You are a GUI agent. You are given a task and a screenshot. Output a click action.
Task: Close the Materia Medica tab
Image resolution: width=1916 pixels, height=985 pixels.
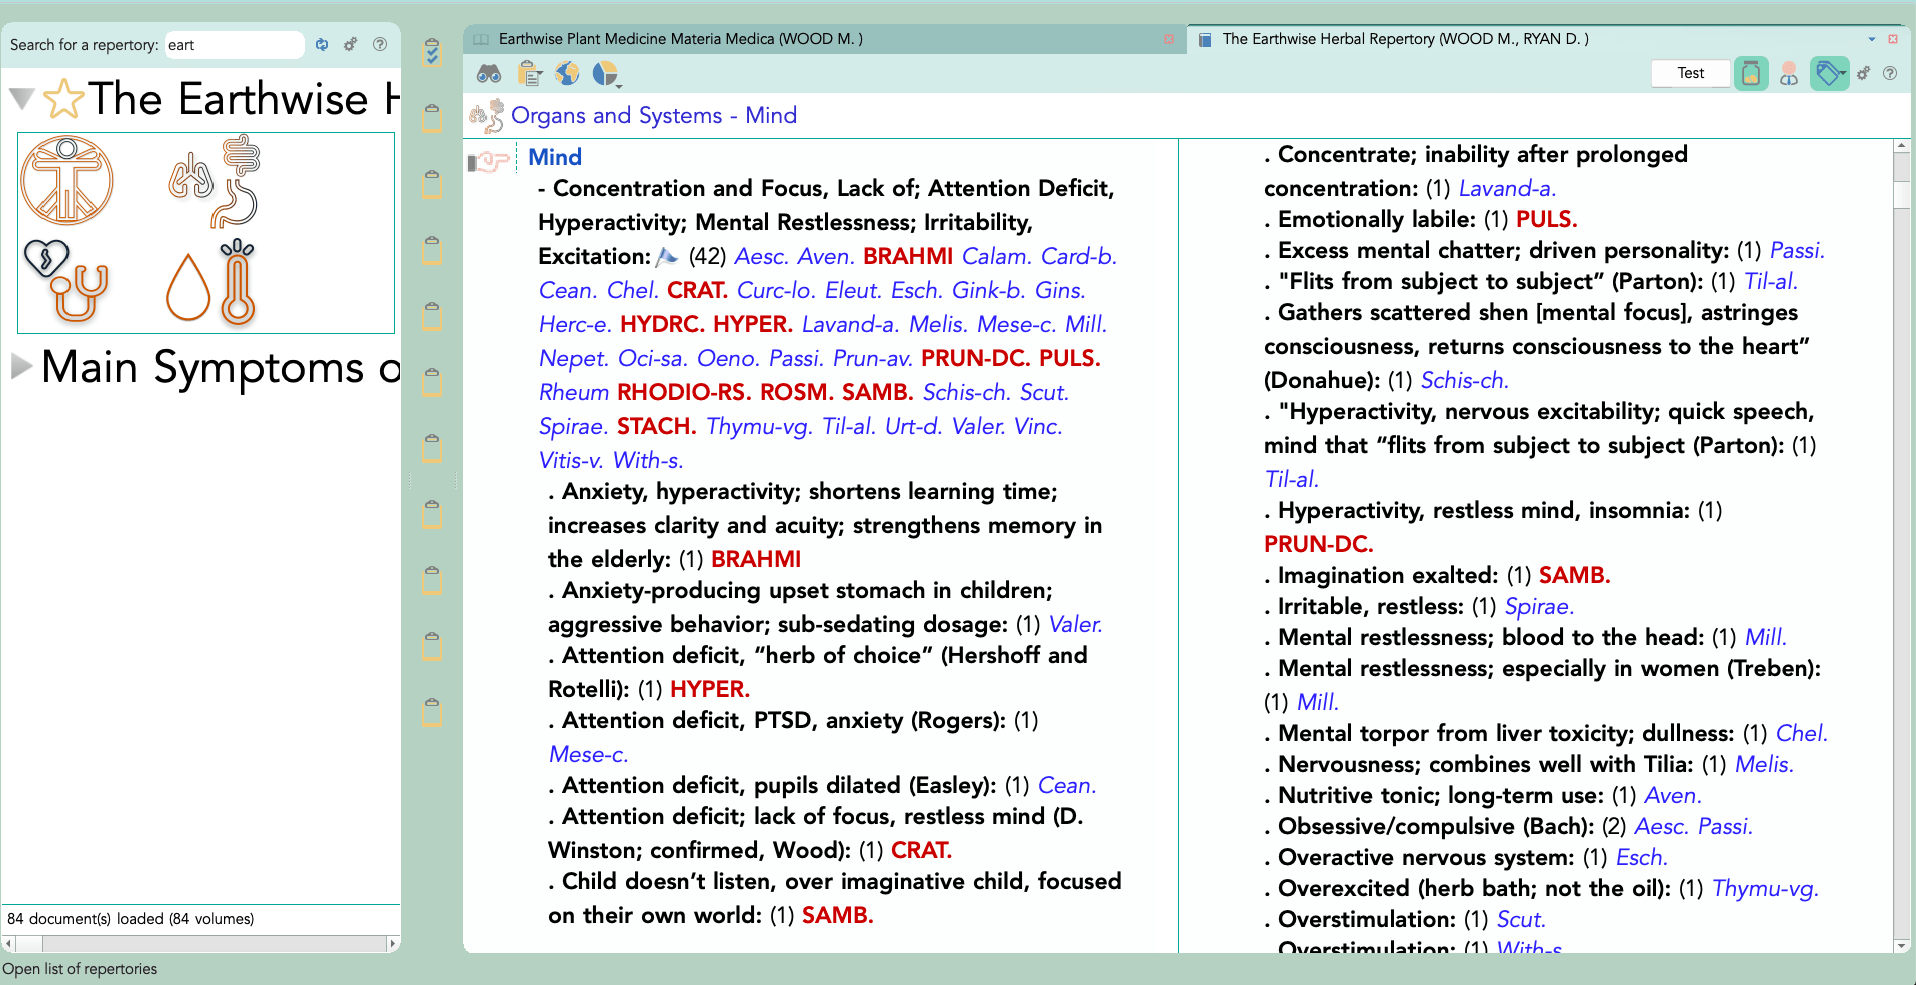point(1169,39)
